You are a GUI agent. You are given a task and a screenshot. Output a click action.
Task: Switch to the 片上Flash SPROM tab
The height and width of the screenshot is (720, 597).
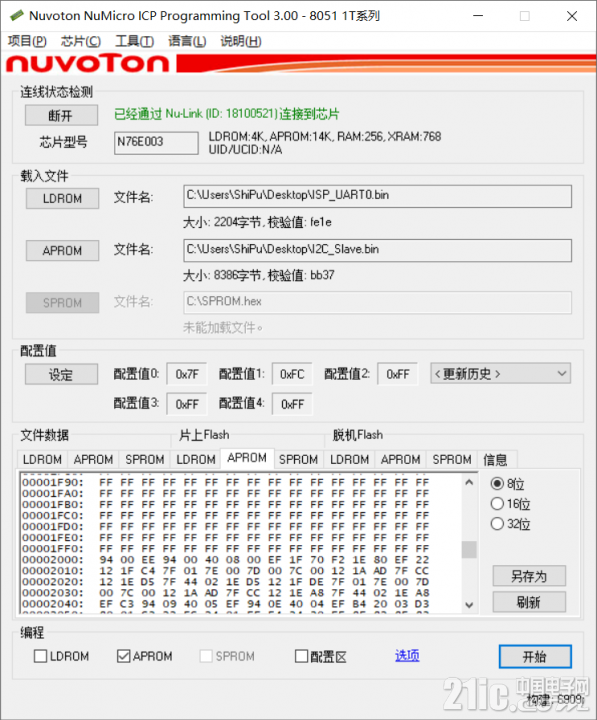click(298, 460)
